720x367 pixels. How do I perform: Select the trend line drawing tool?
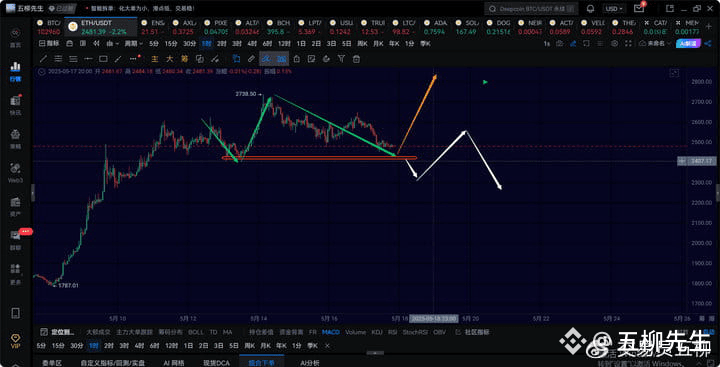43,59
